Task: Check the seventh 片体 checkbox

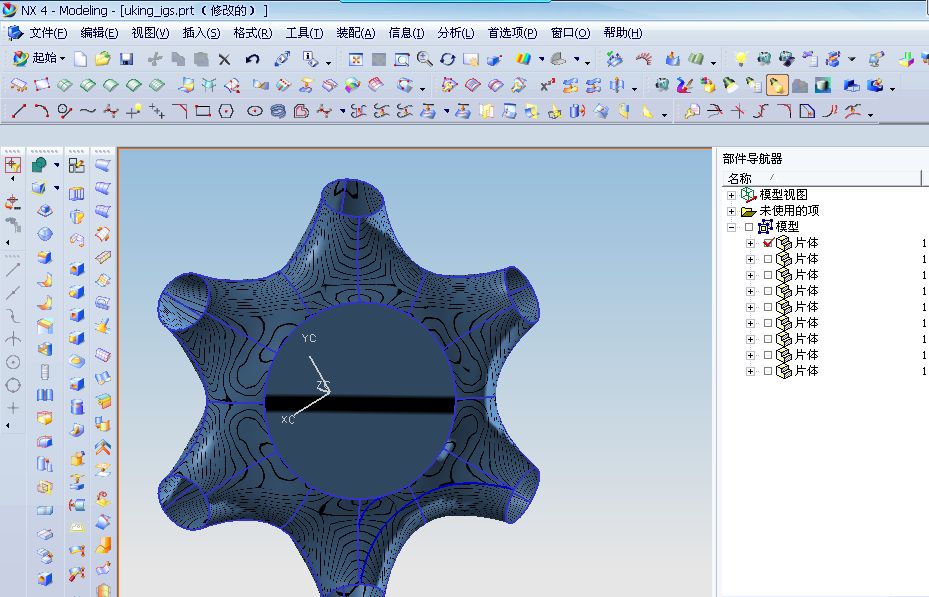Action: click(x=768, y=339)
